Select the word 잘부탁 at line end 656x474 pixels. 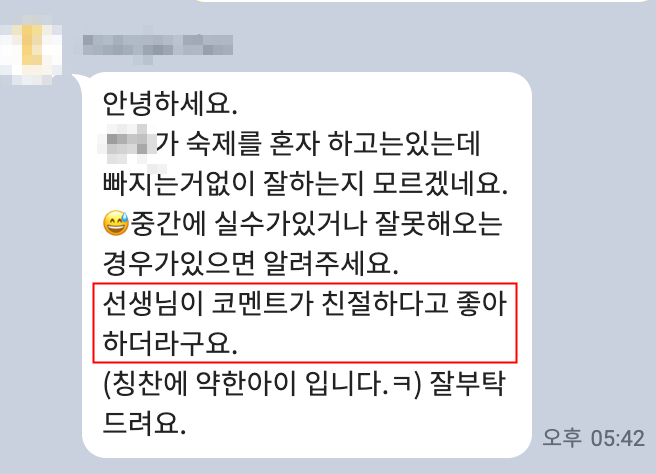467,383
